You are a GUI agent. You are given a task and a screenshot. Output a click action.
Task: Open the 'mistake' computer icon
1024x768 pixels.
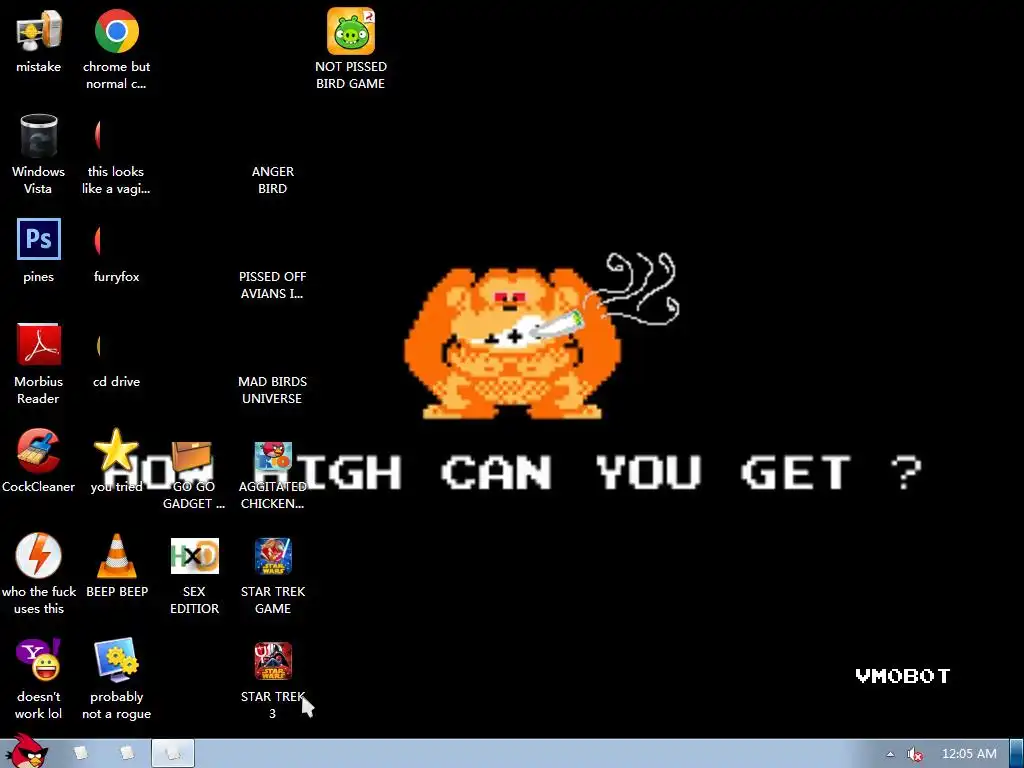tap(39, 31)
